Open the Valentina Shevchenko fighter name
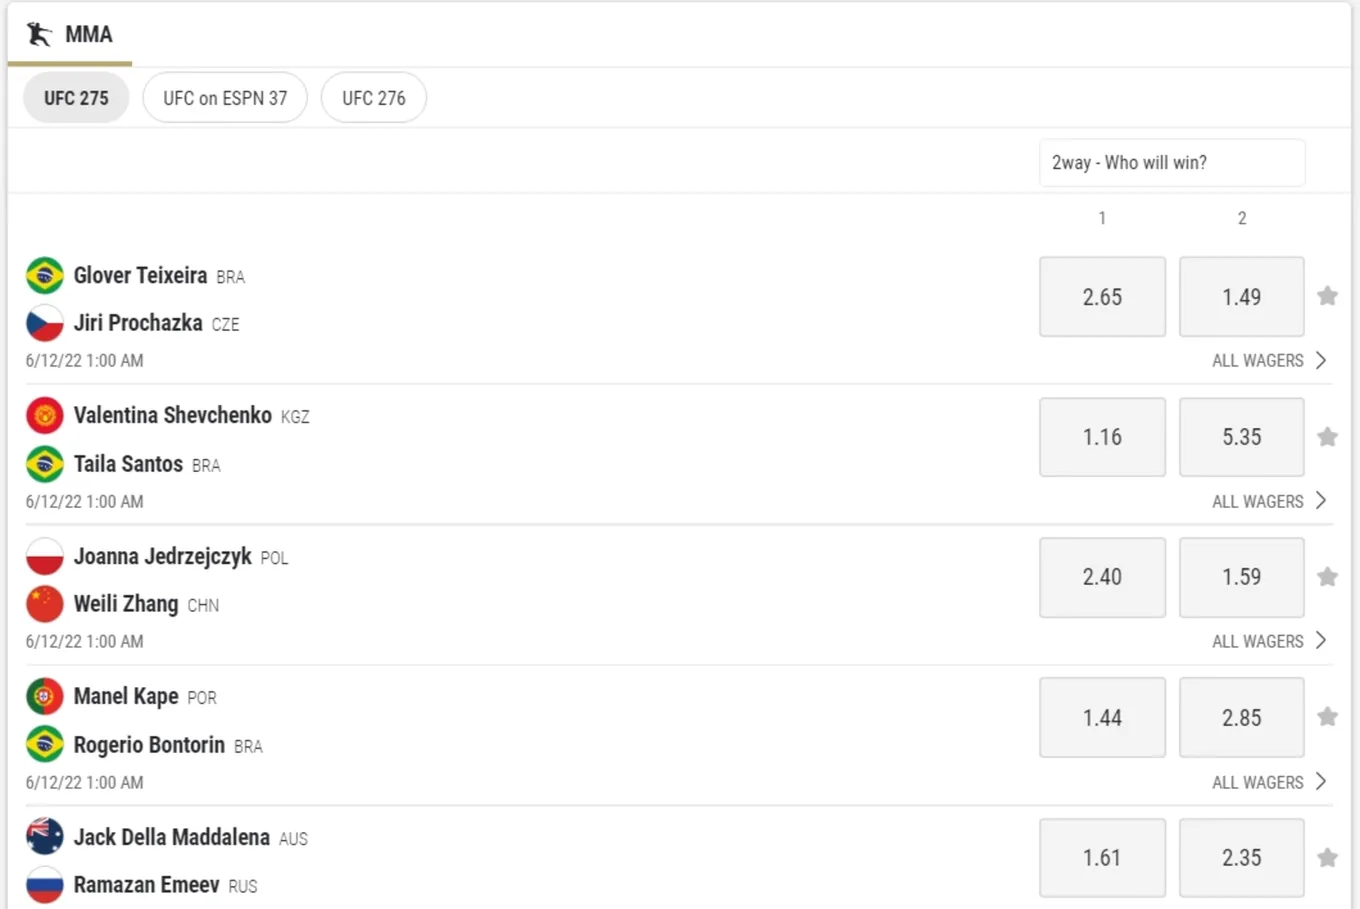The width and height of the screenshot is (1360, 909). click(173, 415)
